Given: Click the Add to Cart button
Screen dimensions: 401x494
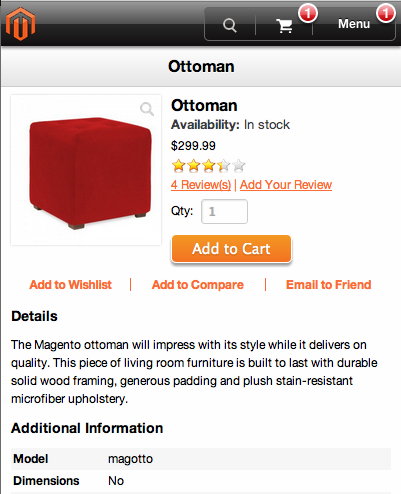Looking at the screenshot, I should 231,249.
